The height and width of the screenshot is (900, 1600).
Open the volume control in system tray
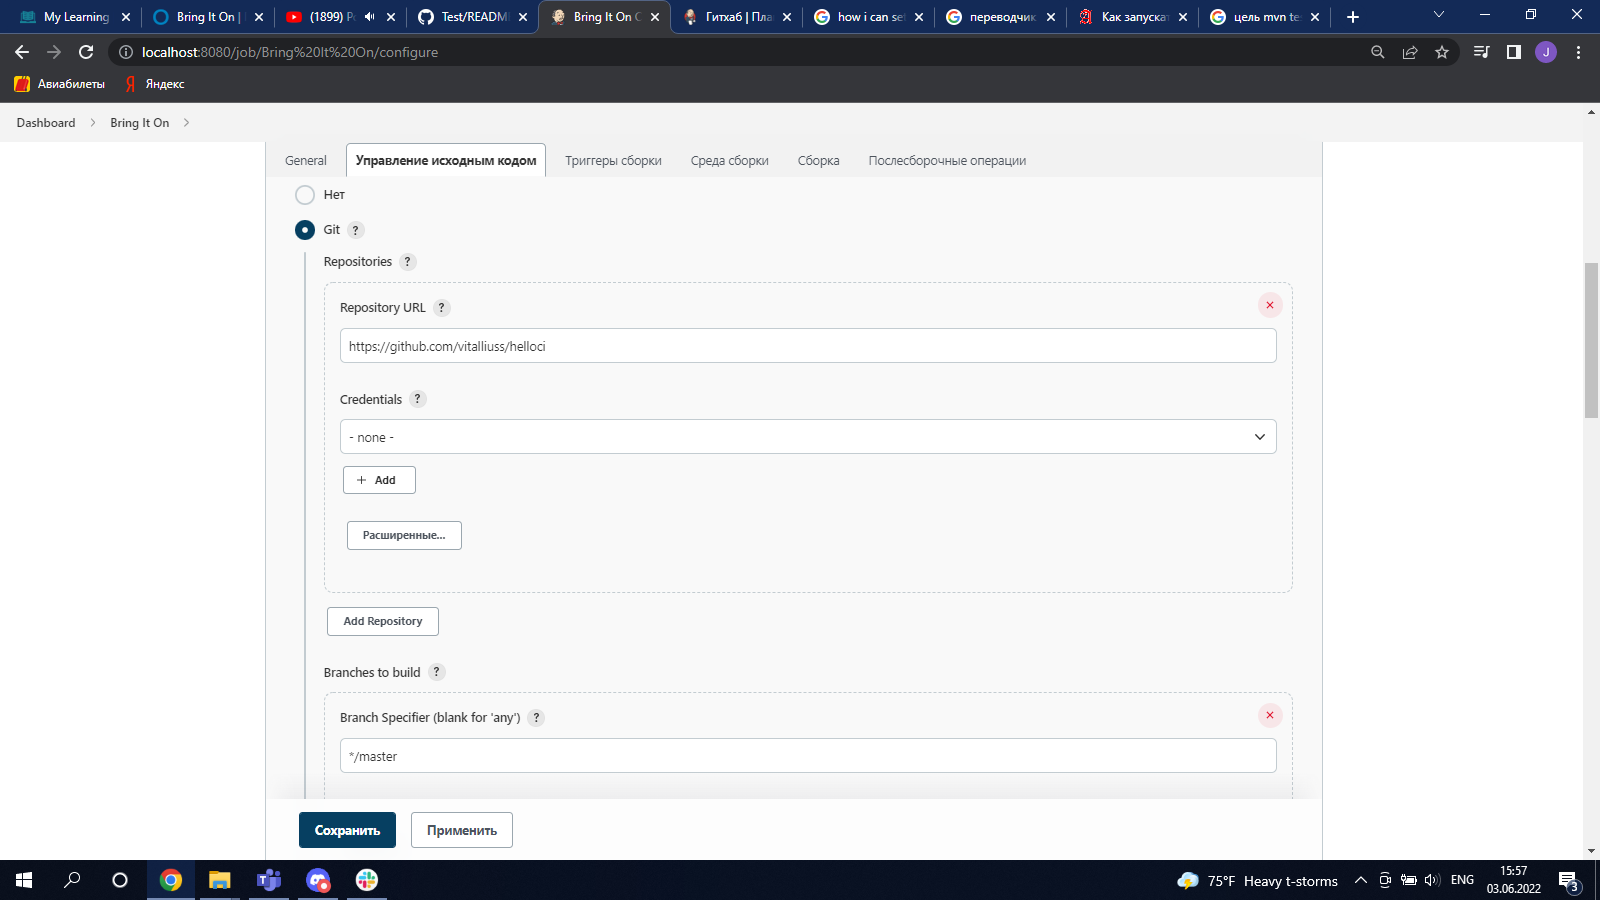click(1432, 881)
